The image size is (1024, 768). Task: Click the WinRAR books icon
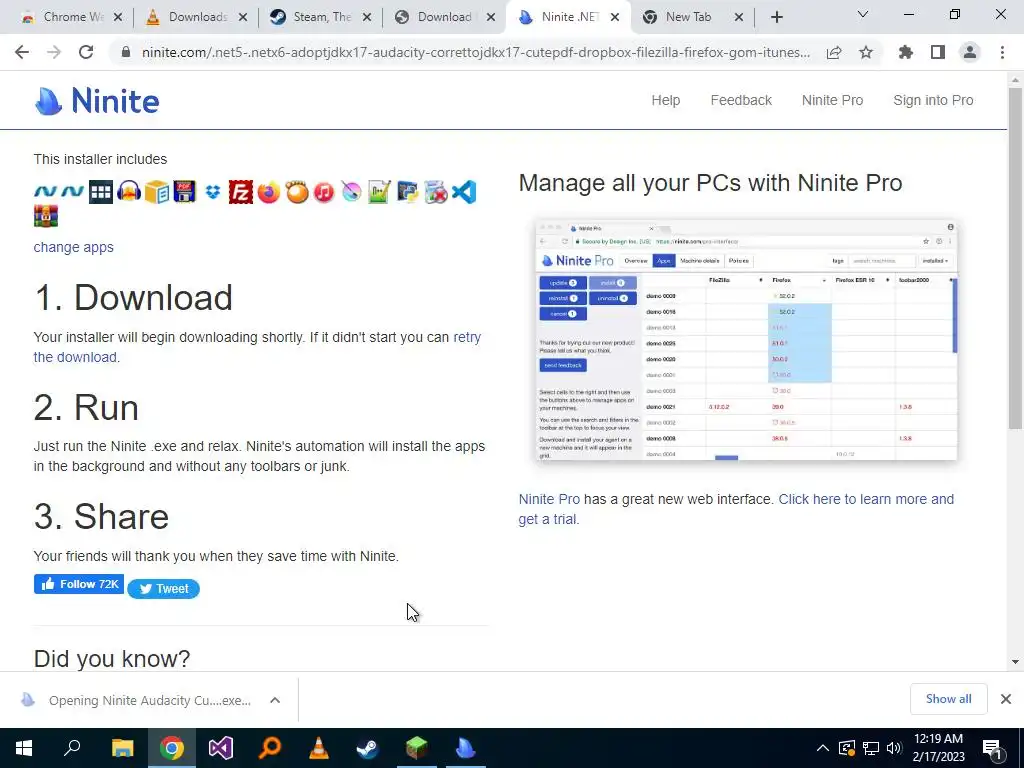coord(46,216)
